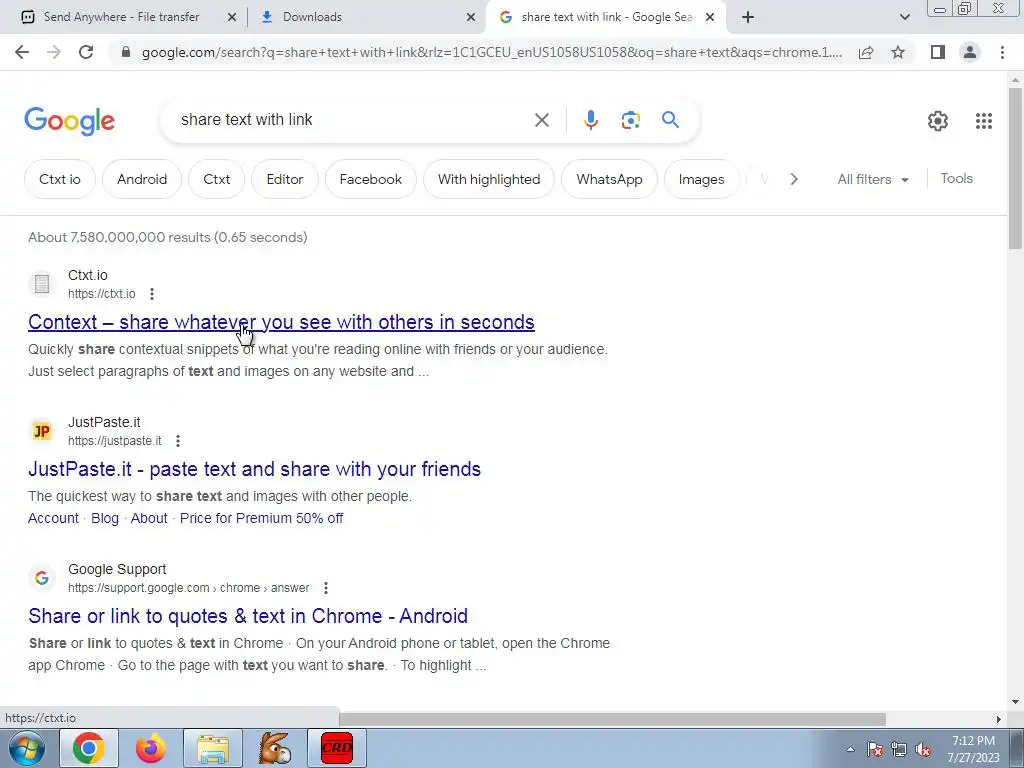This screenshot has height=768, width=1024.
Task: Open Chrome's three-dot menu
Action: (1002, 52)
